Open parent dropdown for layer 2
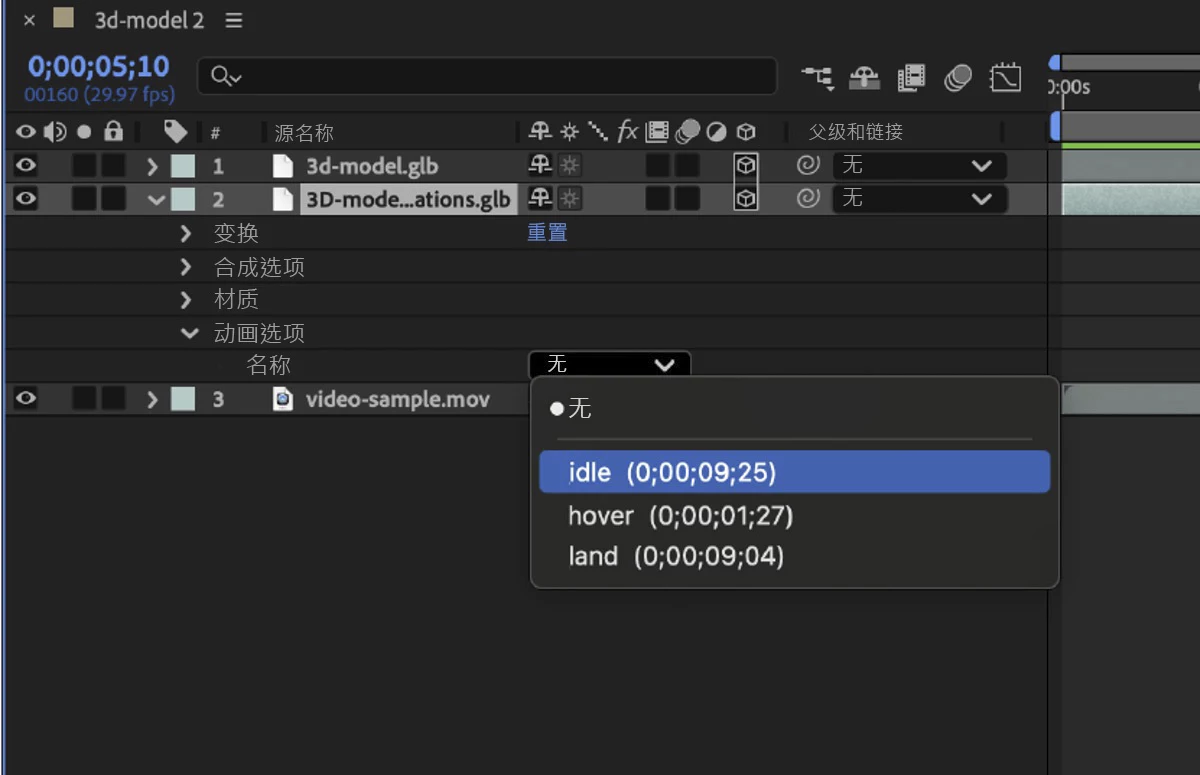This screenshot has height=775, width=1200. (918, 199)
